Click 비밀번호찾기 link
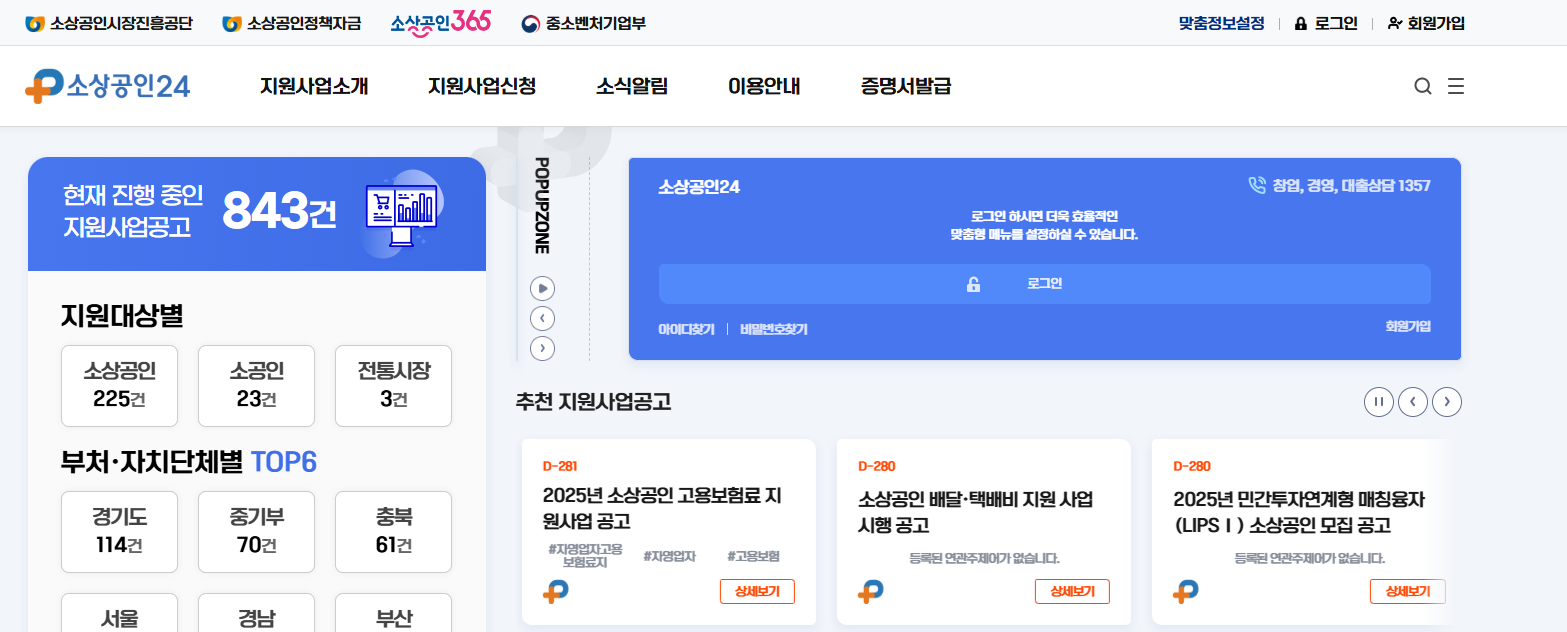Screen dimensions: 1567x632 click(x=774, y=329)
